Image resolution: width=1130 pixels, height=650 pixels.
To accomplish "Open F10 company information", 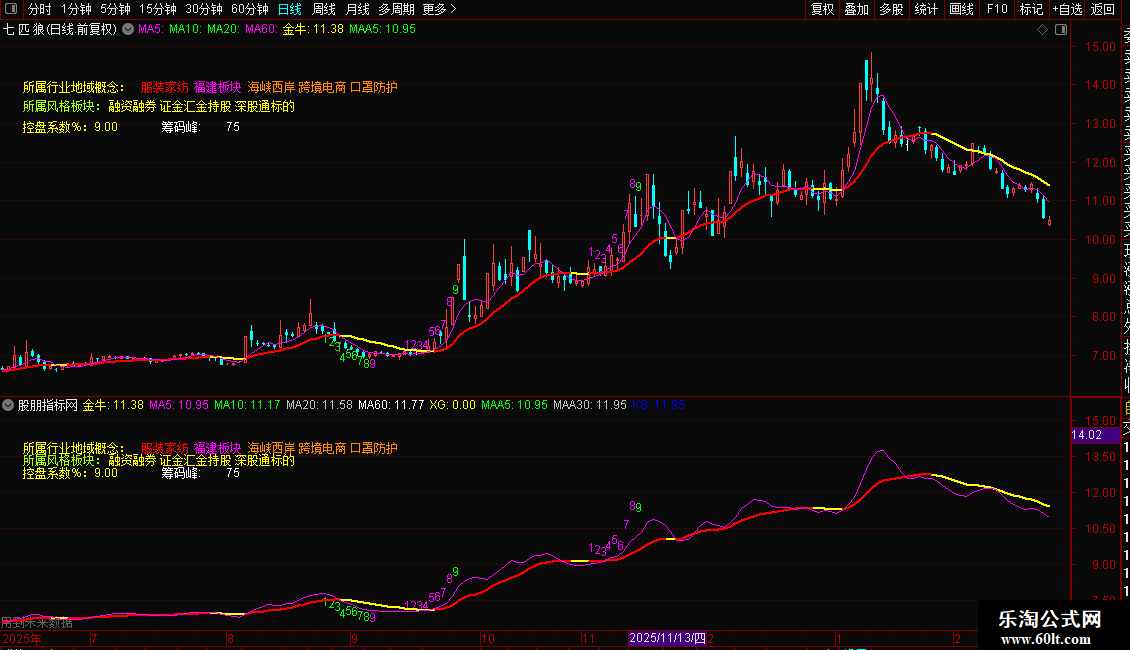I will [x=997, y=9].
